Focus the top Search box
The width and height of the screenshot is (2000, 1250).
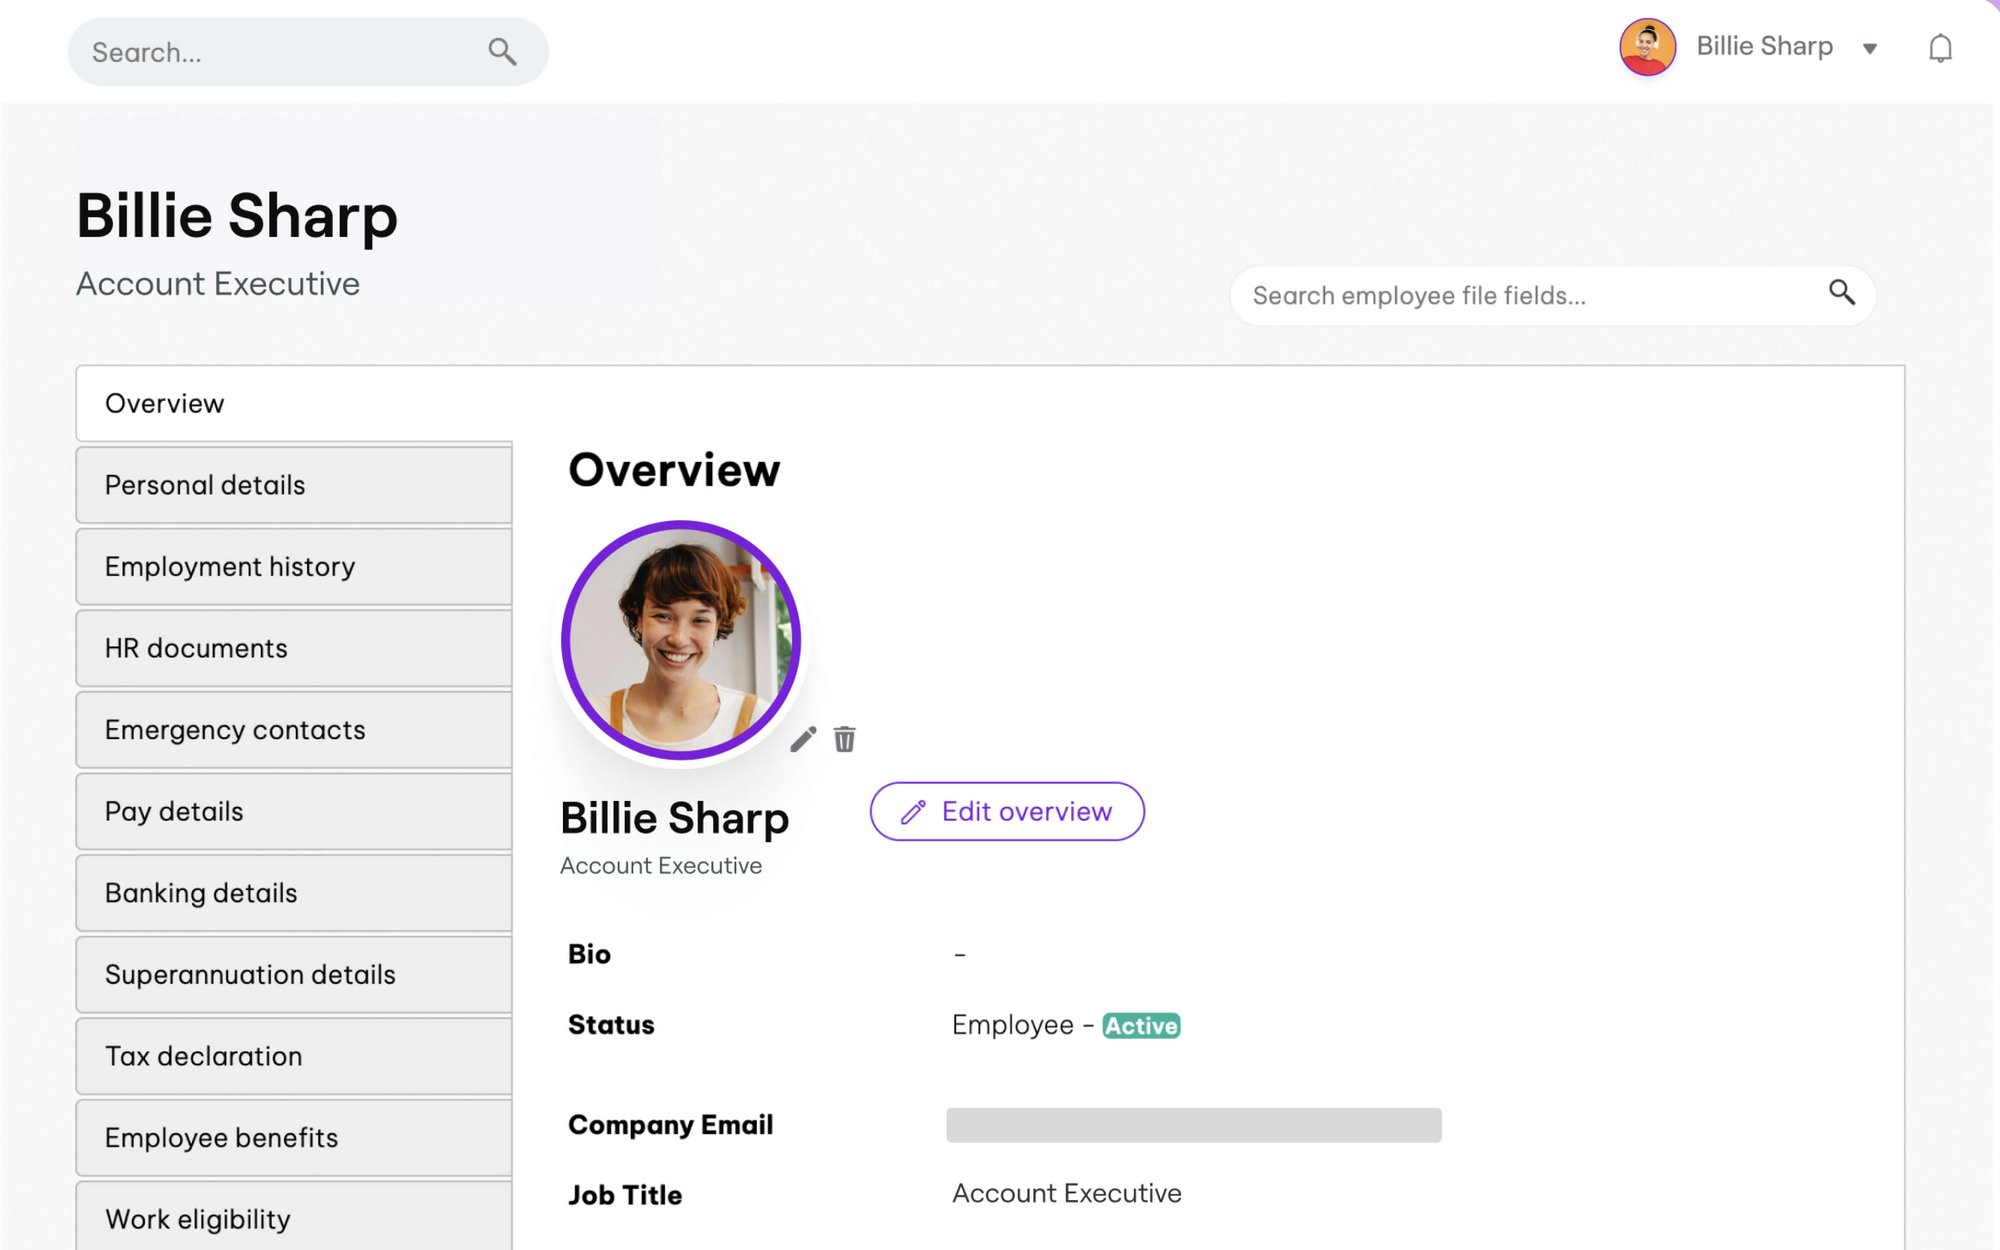pyautogui.click(x=280, y=52)
